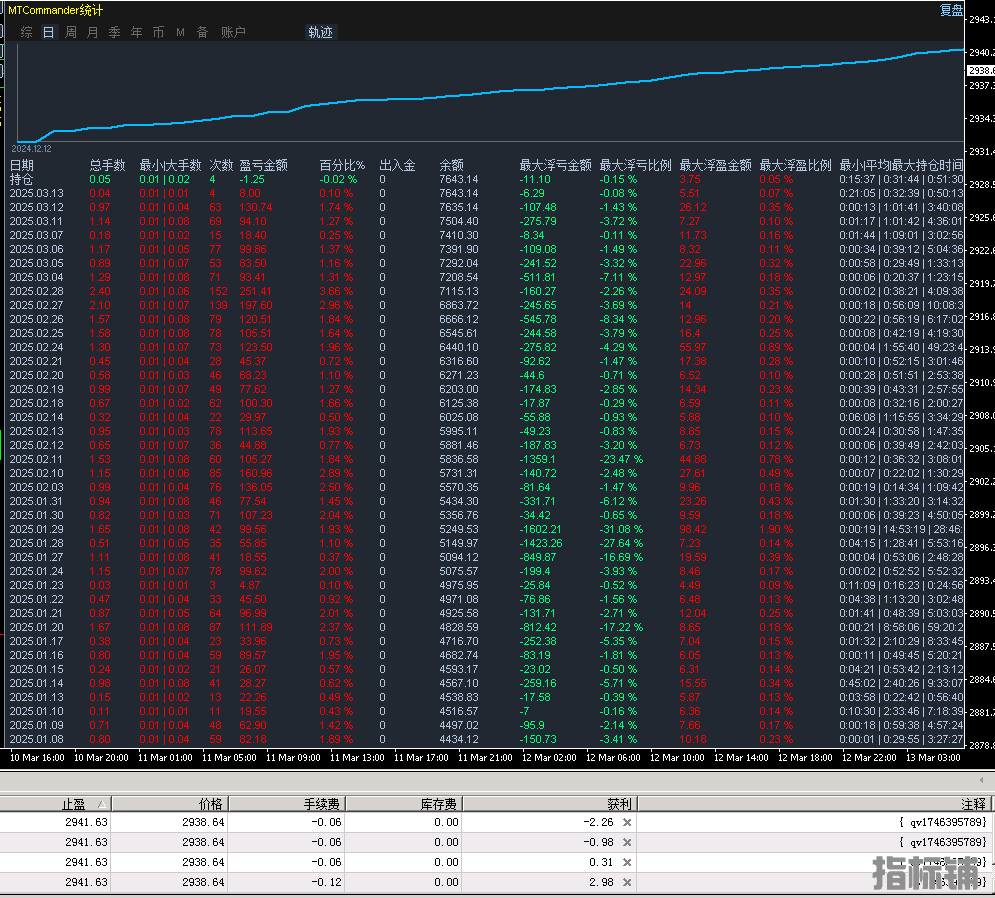The height and width of the screenshot is (898, 995).
Task: Sort orders by 获利 column header
Action: pos(550,804)
